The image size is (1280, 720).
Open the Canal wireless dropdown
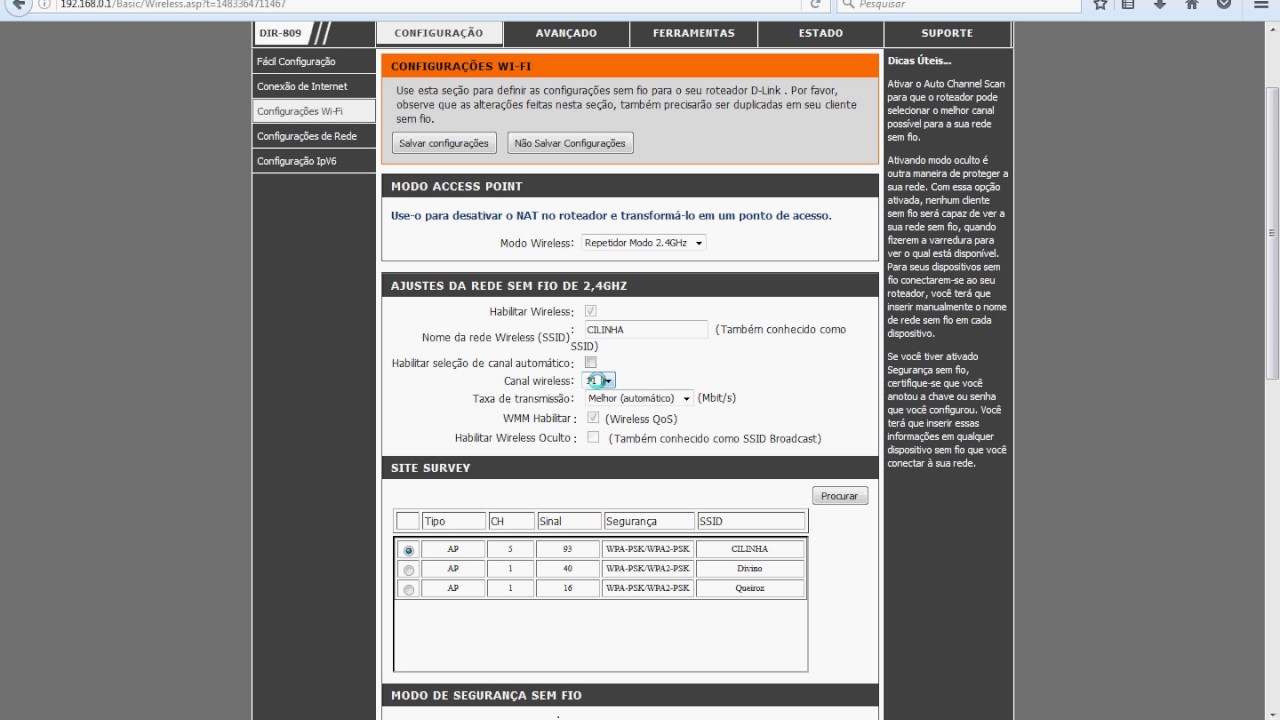pyautogui.click(x=599, y=381)
